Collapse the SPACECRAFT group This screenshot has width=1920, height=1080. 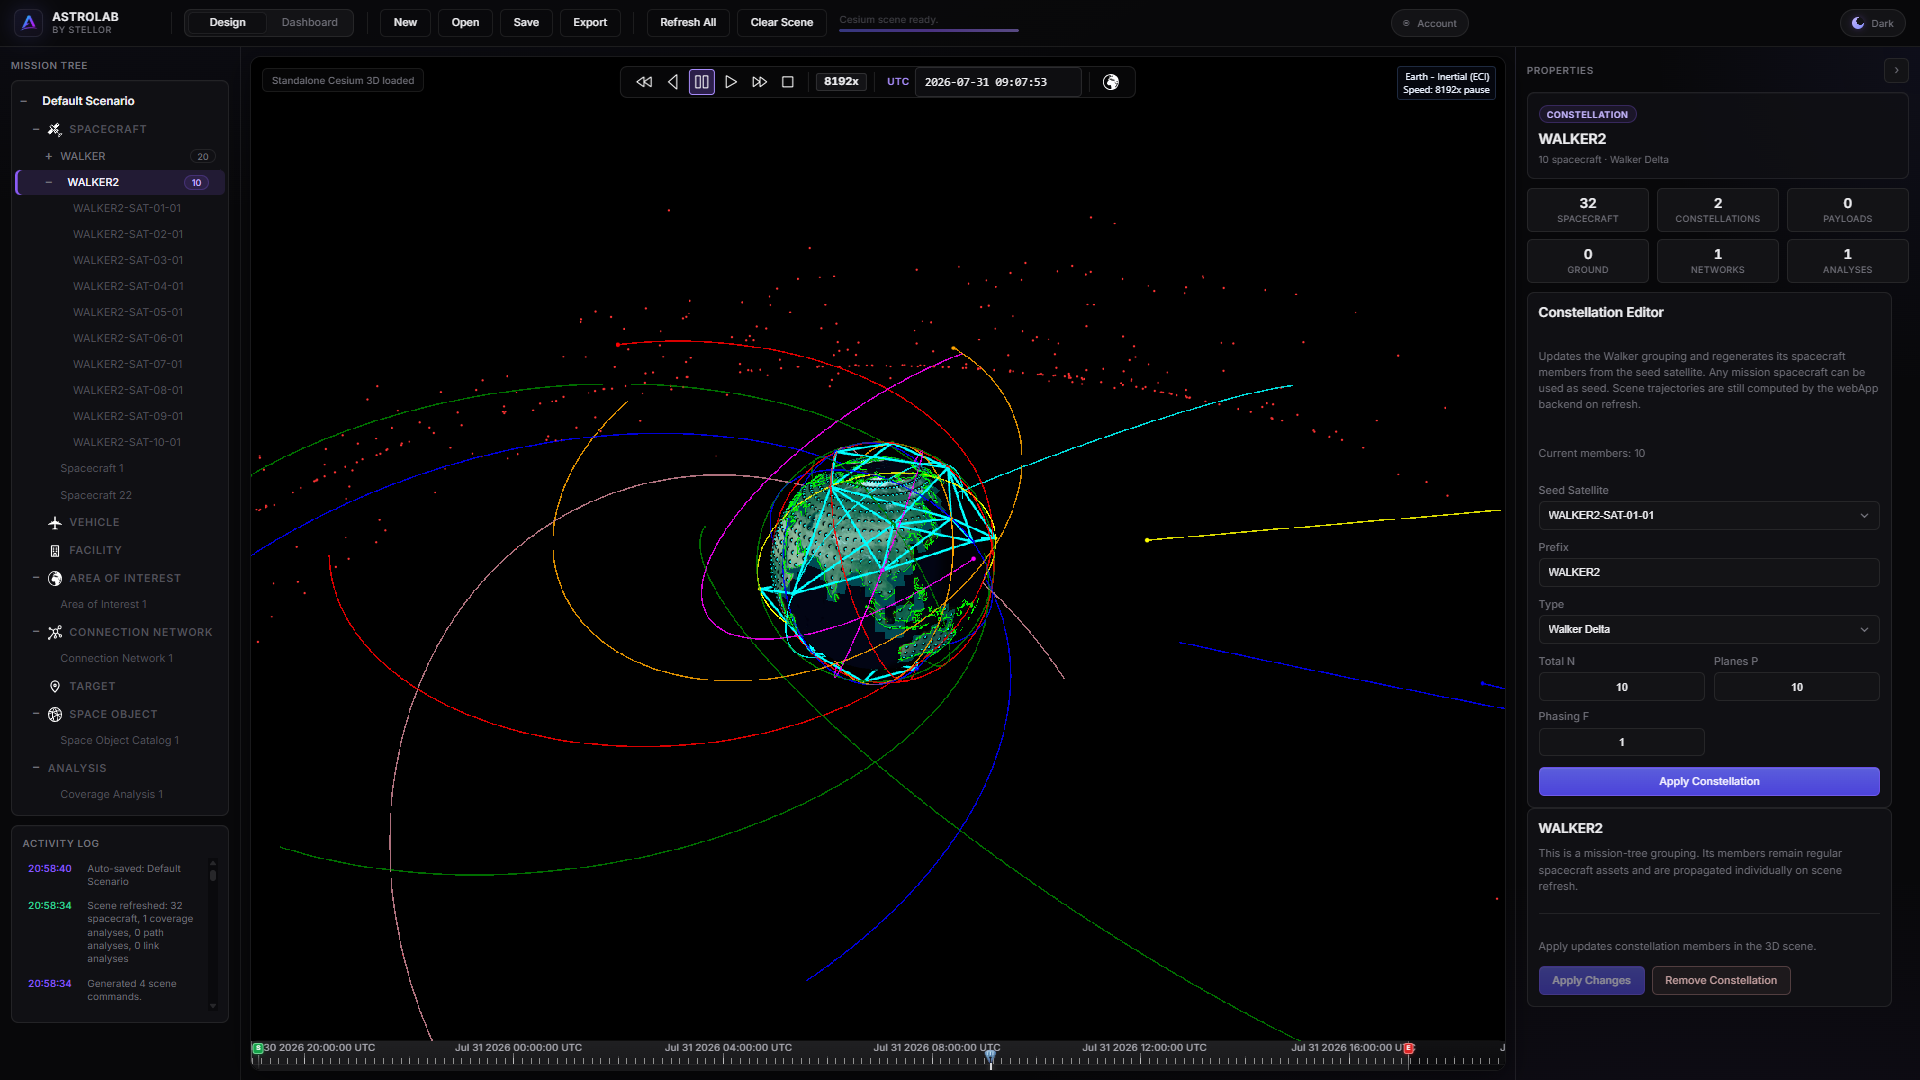pos(36,129)
